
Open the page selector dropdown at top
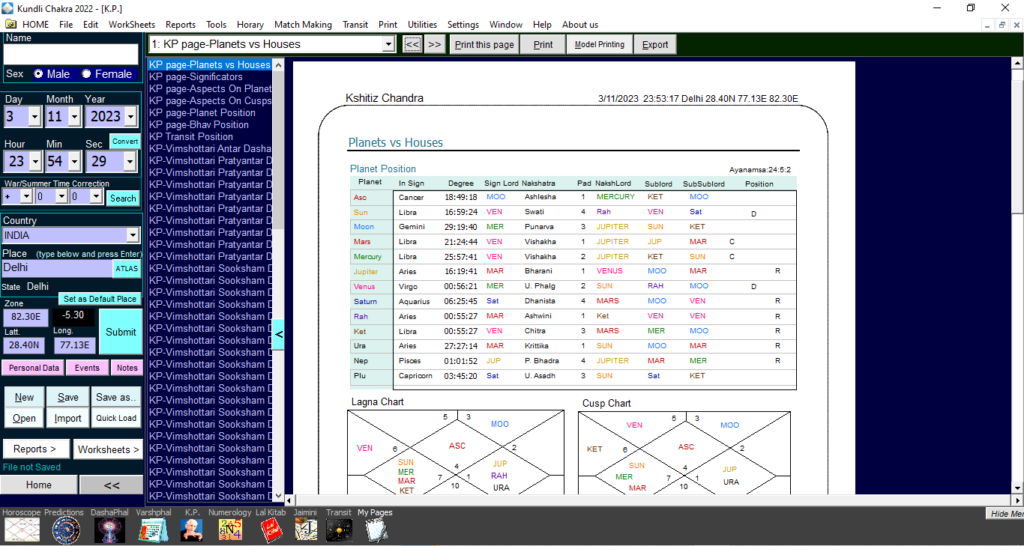pos(389,44)
